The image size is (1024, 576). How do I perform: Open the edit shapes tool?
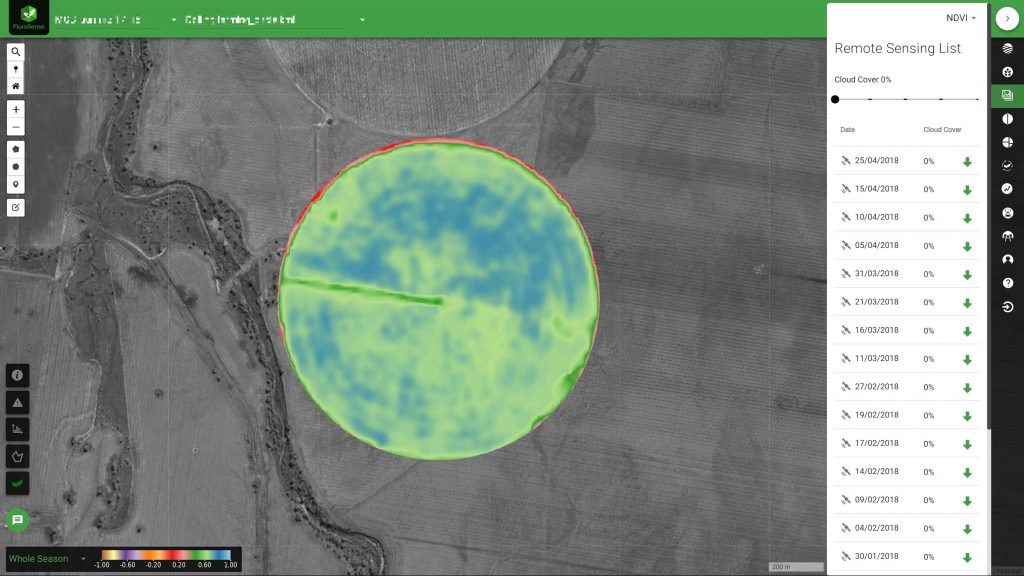point(16,208)
